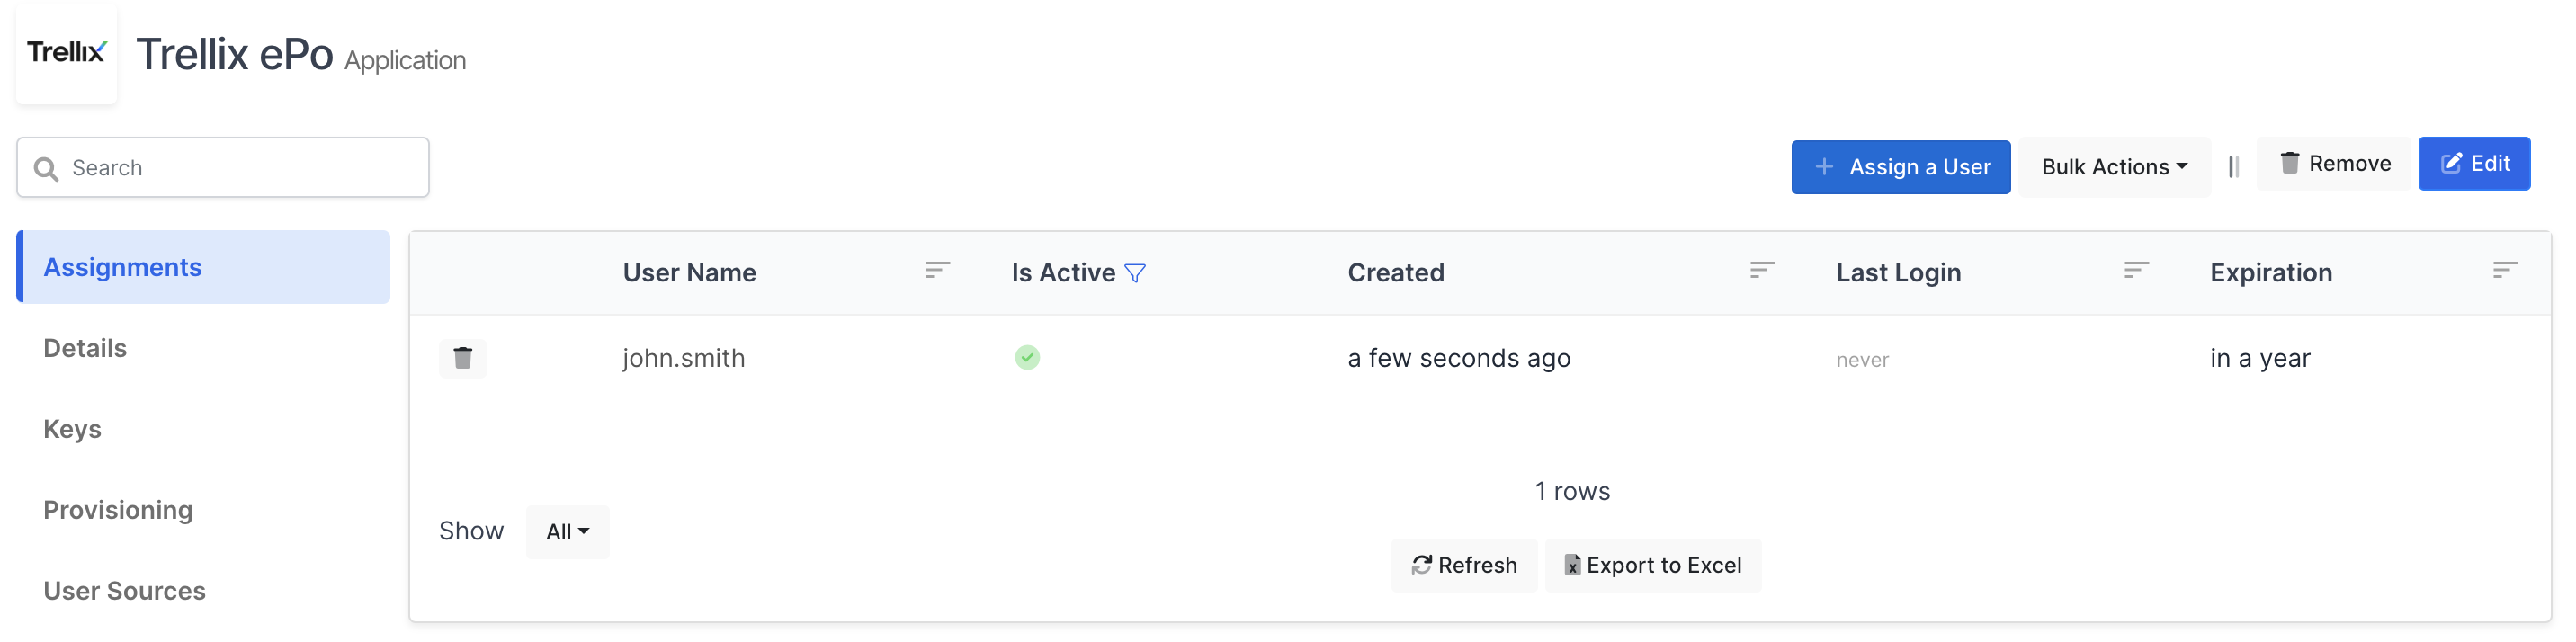Sort the Last Login column
This screenshot has height=642, width=2576.
coord(2136,271)
